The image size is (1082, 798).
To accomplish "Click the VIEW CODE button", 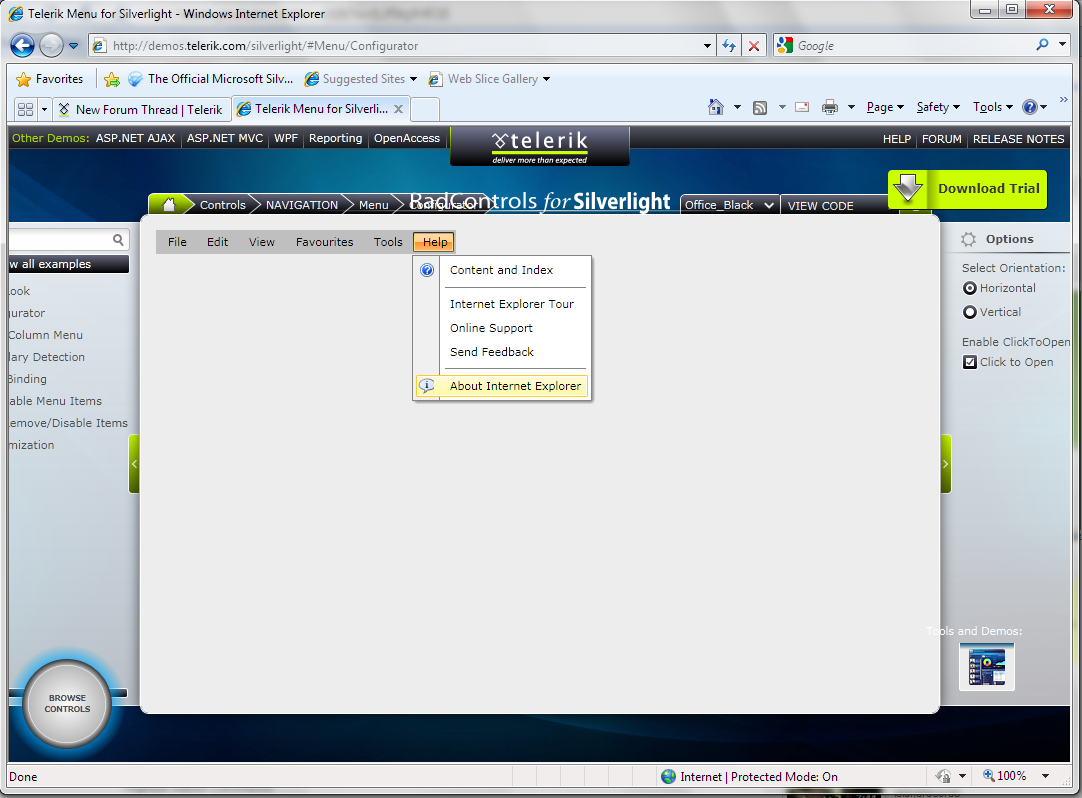I will (x=820, y=206).
